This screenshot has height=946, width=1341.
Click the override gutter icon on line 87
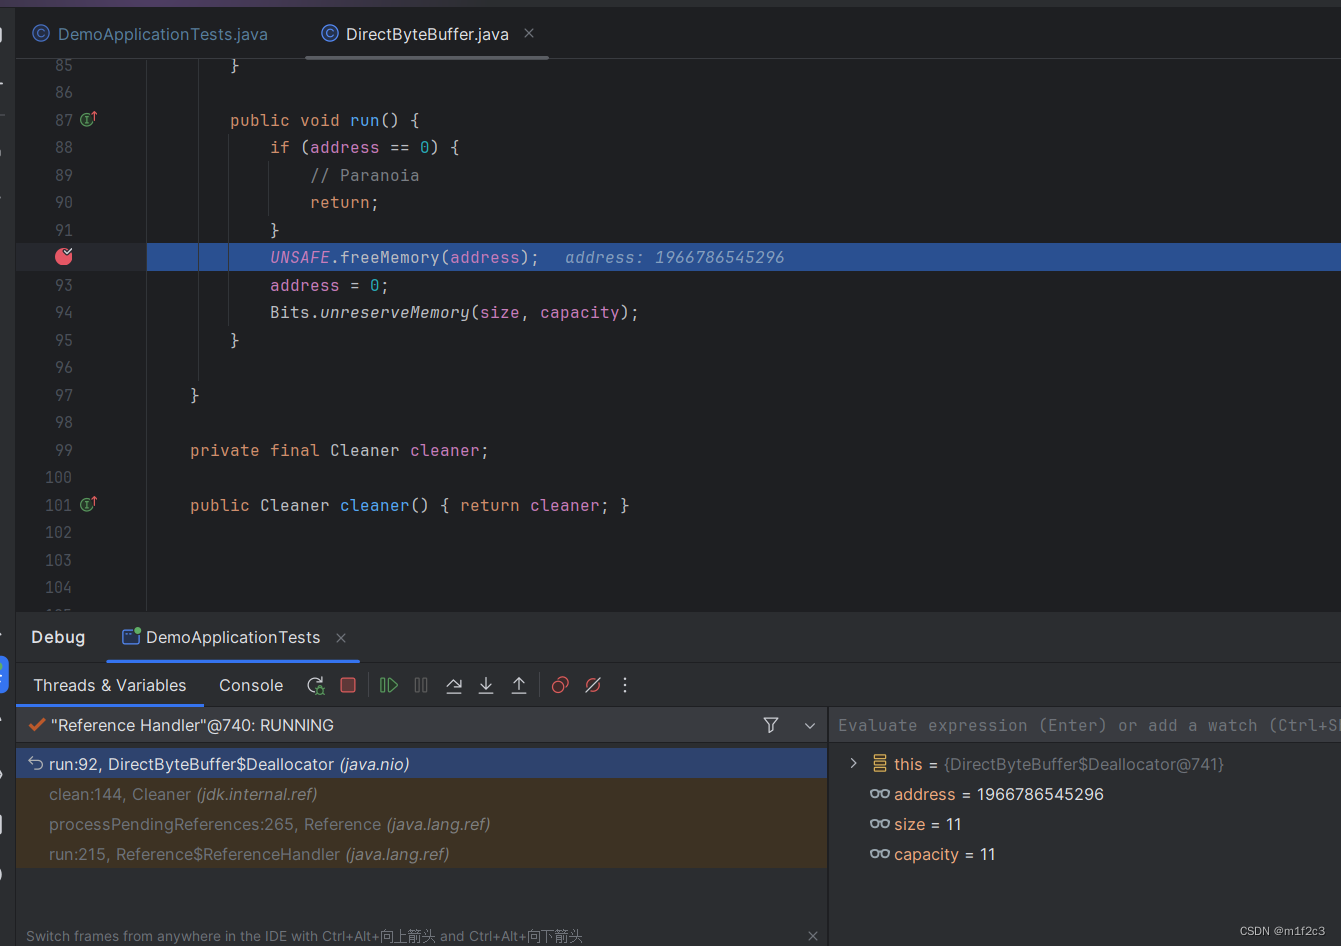[88, 119]
